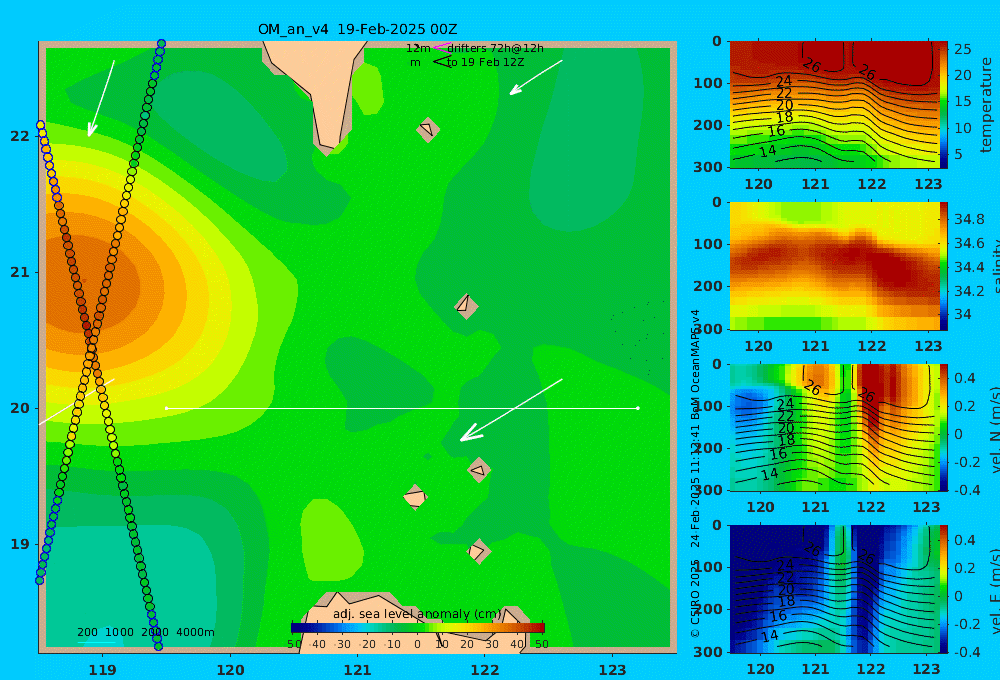Click the '34.8' tick on salinity color bar
The image size is (1000, 680).
[x=969, y=219]
